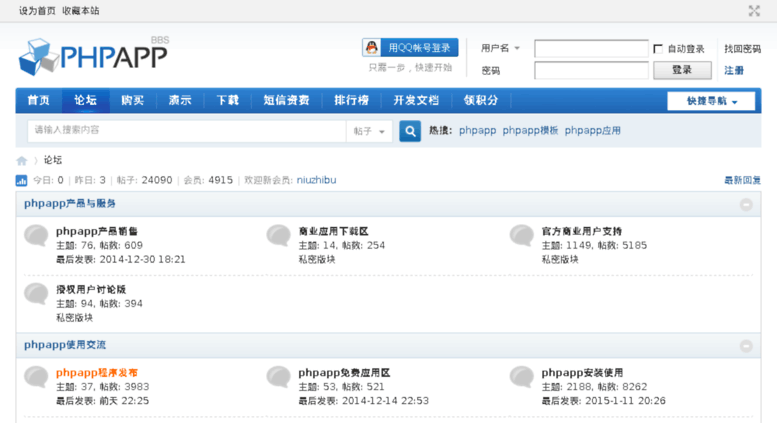Click the QQ penguin login icon
The width and height of the screenshot is (777, 423).
click(372, 48)
